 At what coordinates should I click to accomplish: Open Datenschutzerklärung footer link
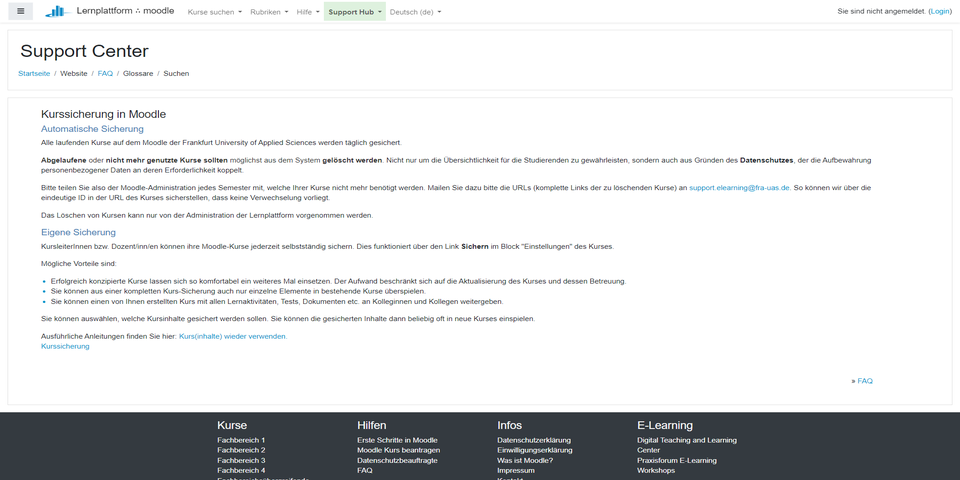(x=534, y=440)
